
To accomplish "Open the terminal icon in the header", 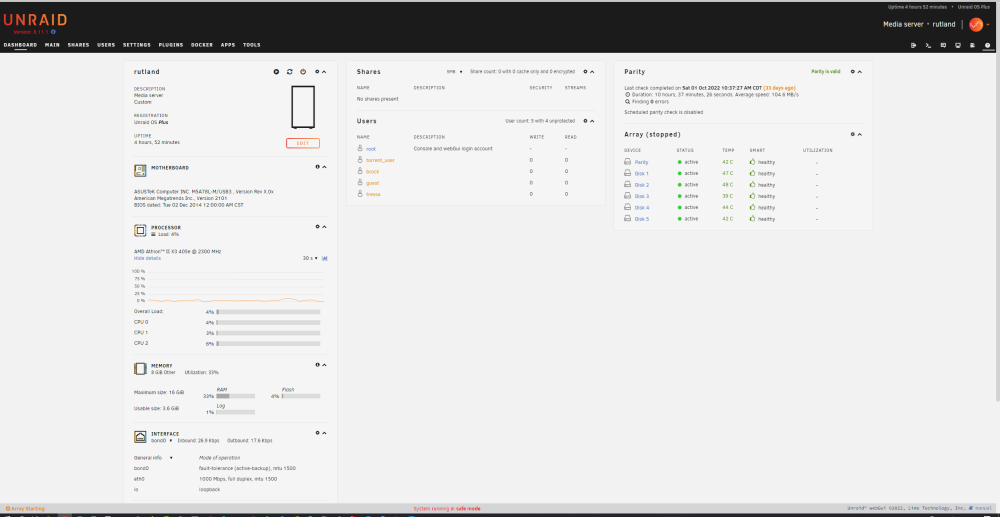I will click(928, 45).
